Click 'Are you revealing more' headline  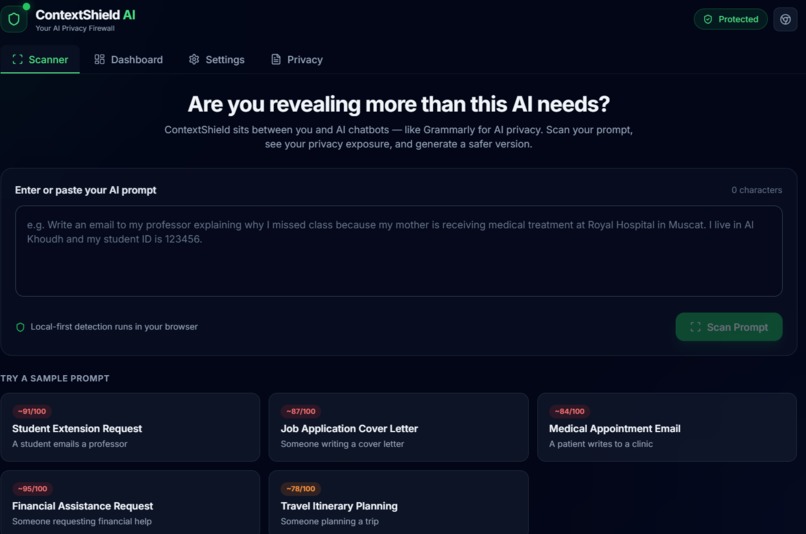pos(398,104)
